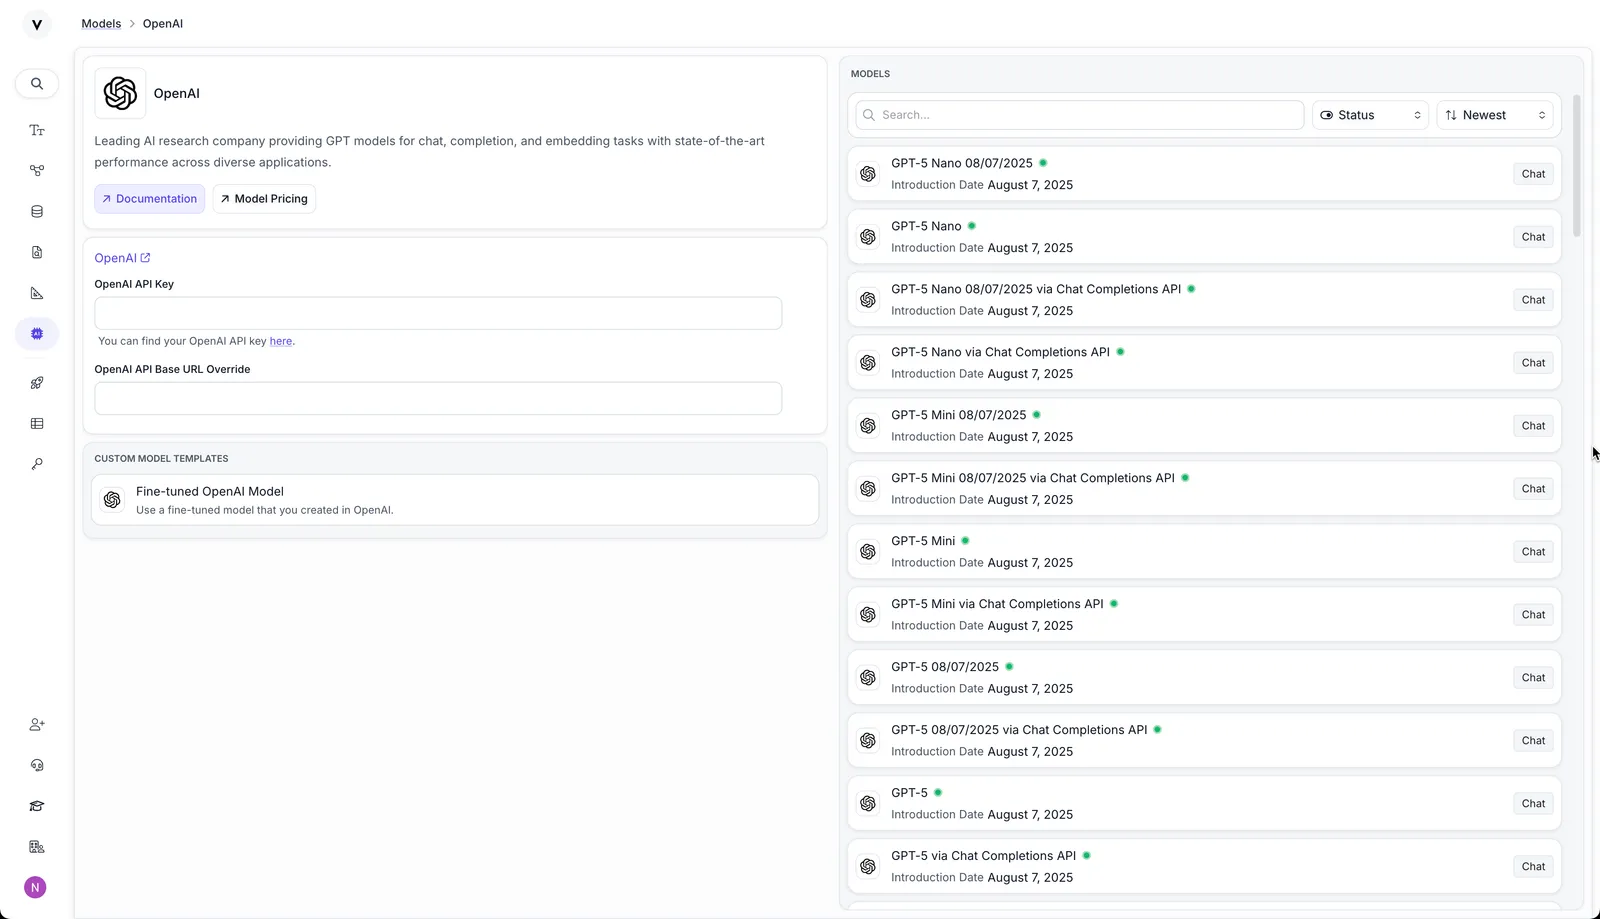Click the document search sidebar icon
Image resolution: width=1600 pixels, height=919 pixels.
point(37,252)
